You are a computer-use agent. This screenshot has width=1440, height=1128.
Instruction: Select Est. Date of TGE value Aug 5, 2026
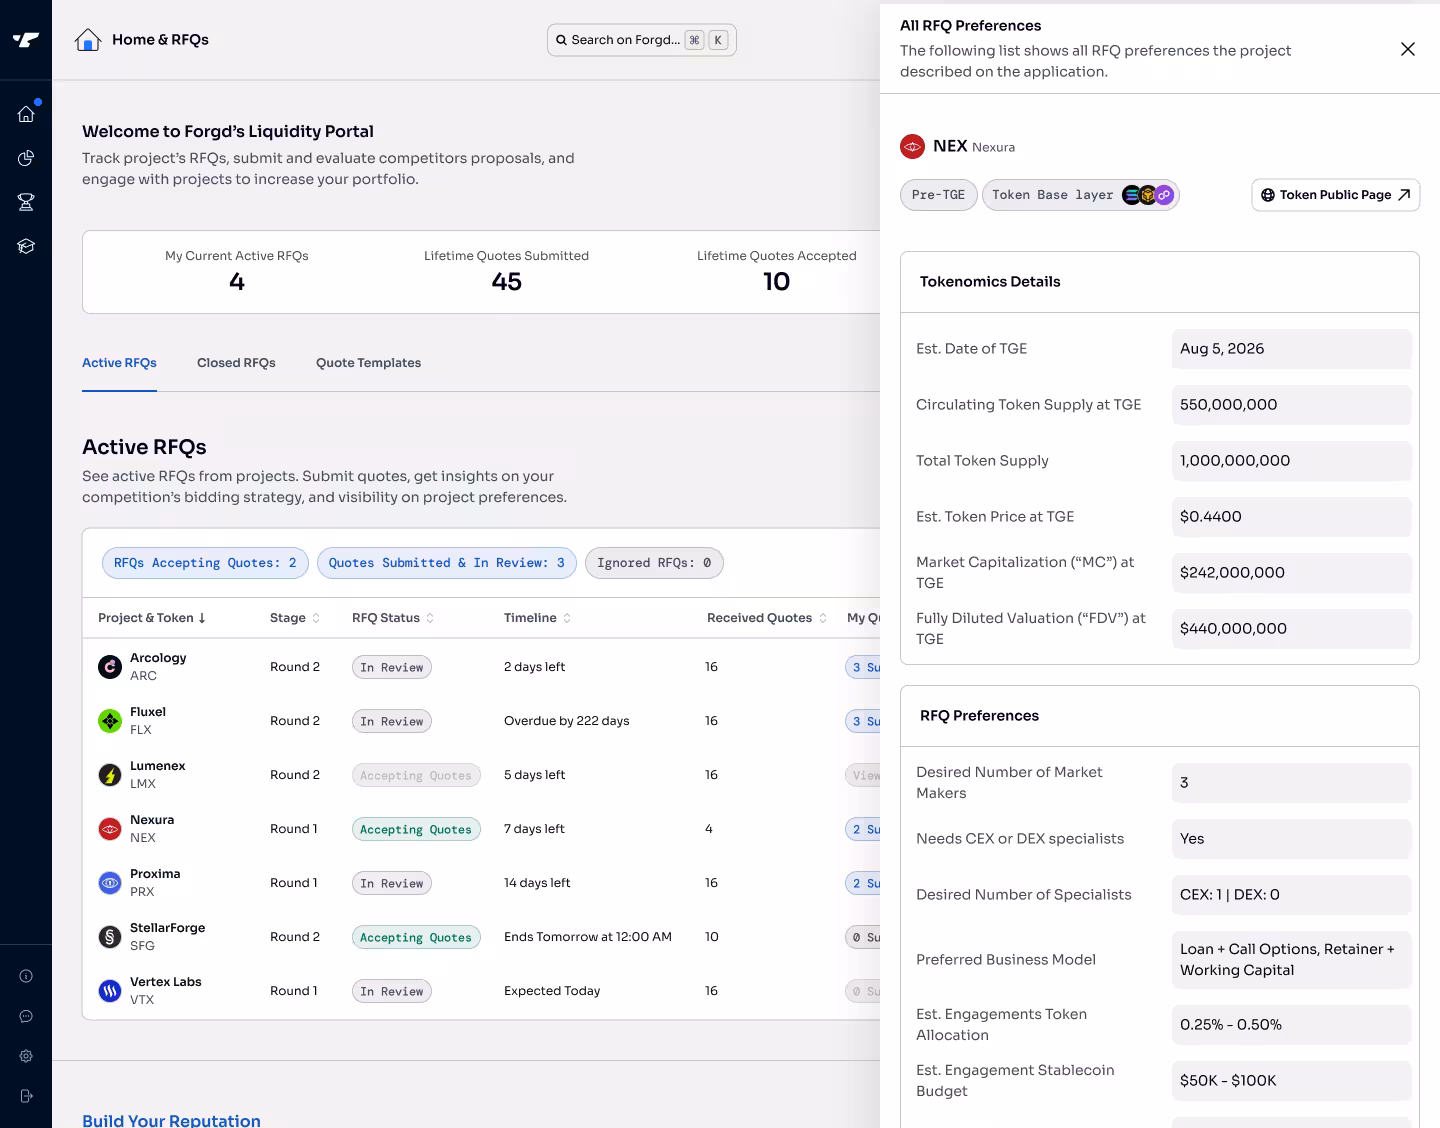pyautogui.click(x=1291, y=349)
